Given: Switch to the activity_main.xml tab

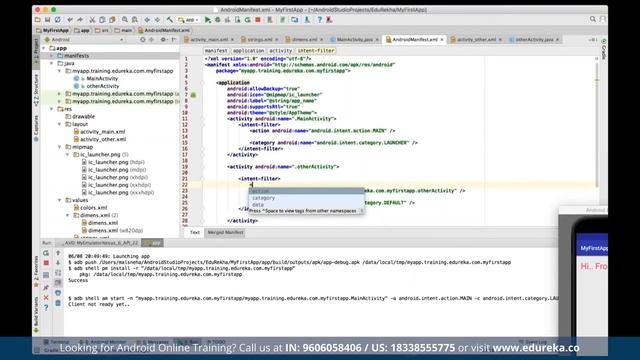Looking at the screenshot, I should (x=209, y=40).
